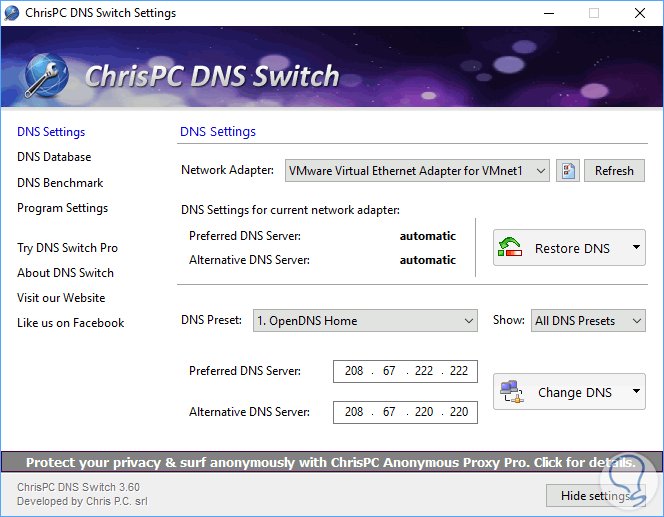Click the ChrisPC globe wrench logo
The height and width of the screenshot is (517, 664).
pos(45,75)
